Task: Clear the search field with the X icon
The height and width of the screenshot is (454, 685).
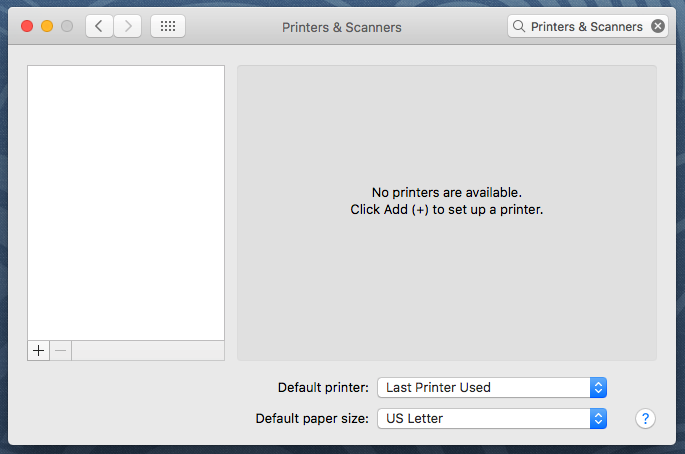Action: tap(658, 27)
